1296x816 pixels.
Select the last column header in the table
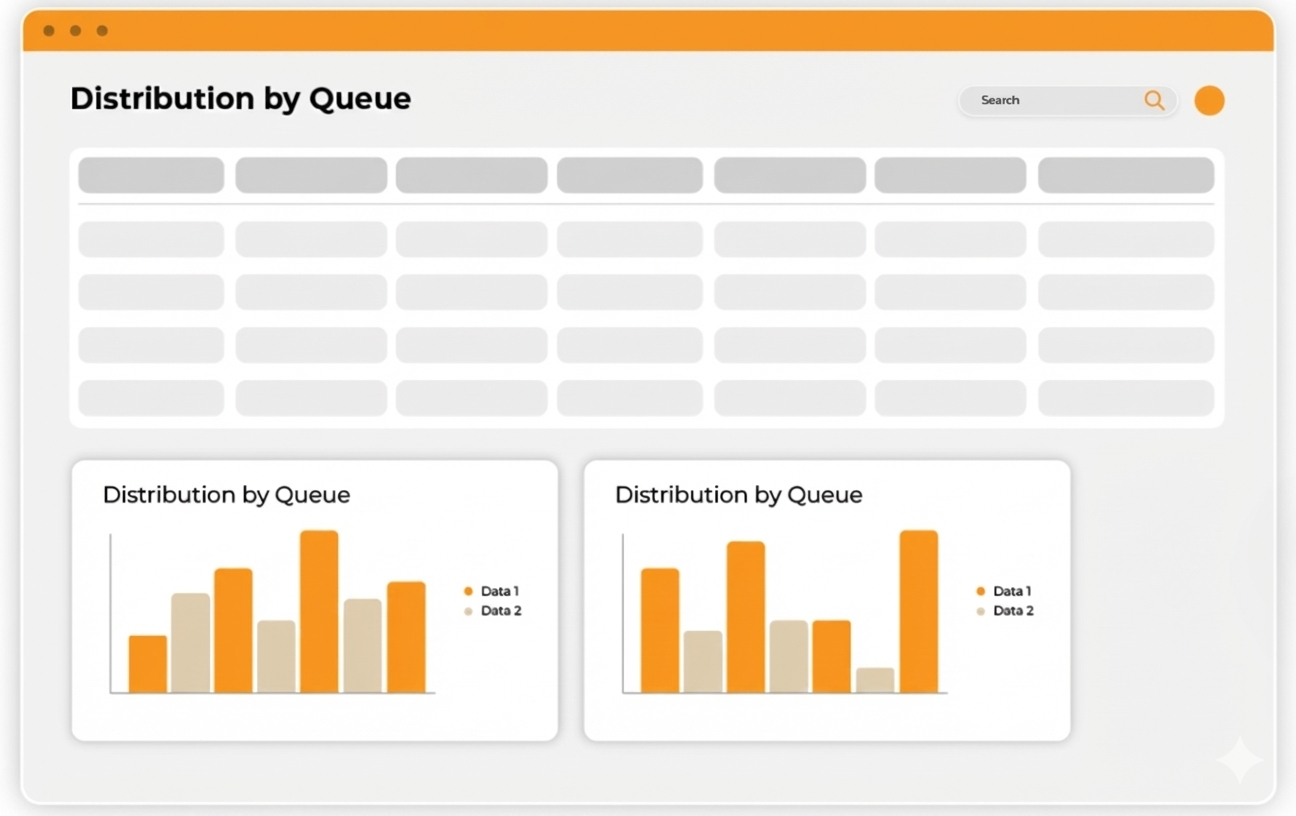point(1125,175)
